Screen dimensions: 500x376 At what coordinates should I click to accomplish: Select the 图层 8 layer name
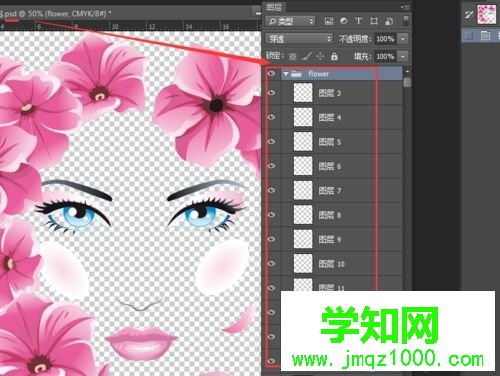(330, 215)
